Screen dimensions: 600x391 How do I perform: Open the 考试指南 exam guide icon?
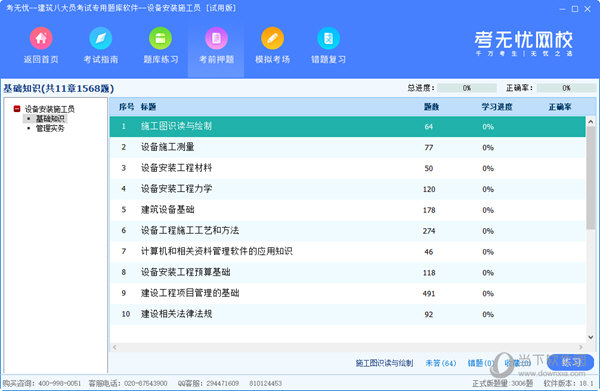[101, 38]
